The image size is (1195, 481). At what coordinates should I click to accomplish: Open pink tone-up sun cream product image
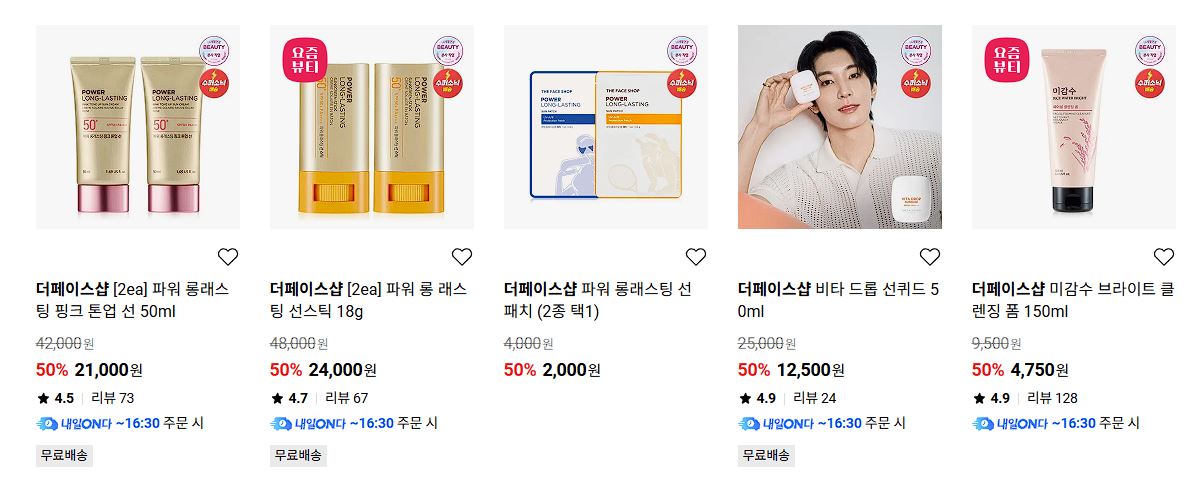coord(138,127)
